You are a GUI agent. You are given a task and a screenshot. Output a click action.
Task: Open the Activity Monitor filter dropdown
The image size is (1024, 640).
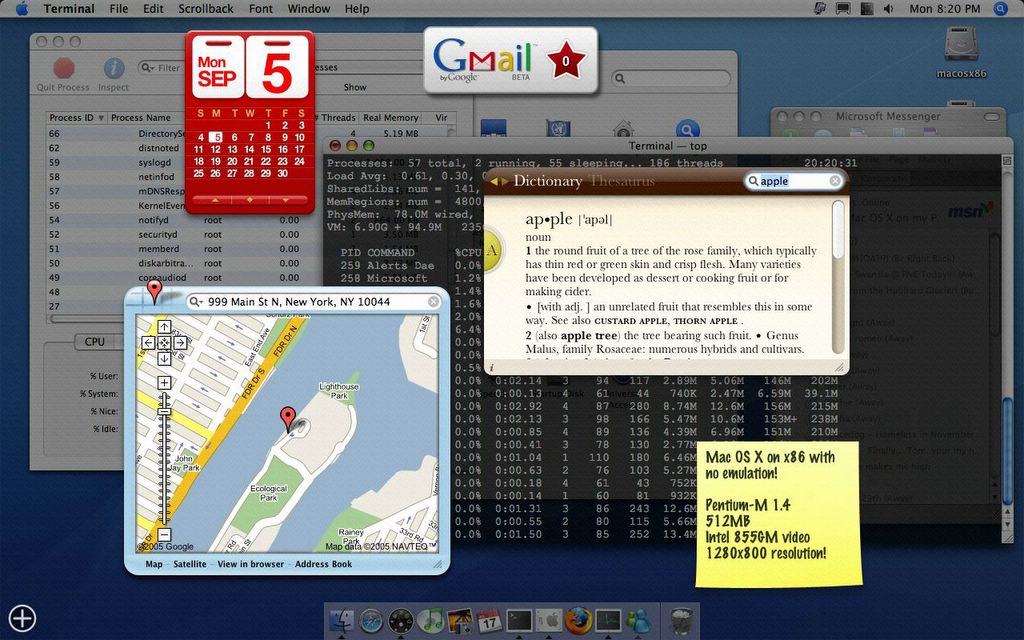(147, 68)
